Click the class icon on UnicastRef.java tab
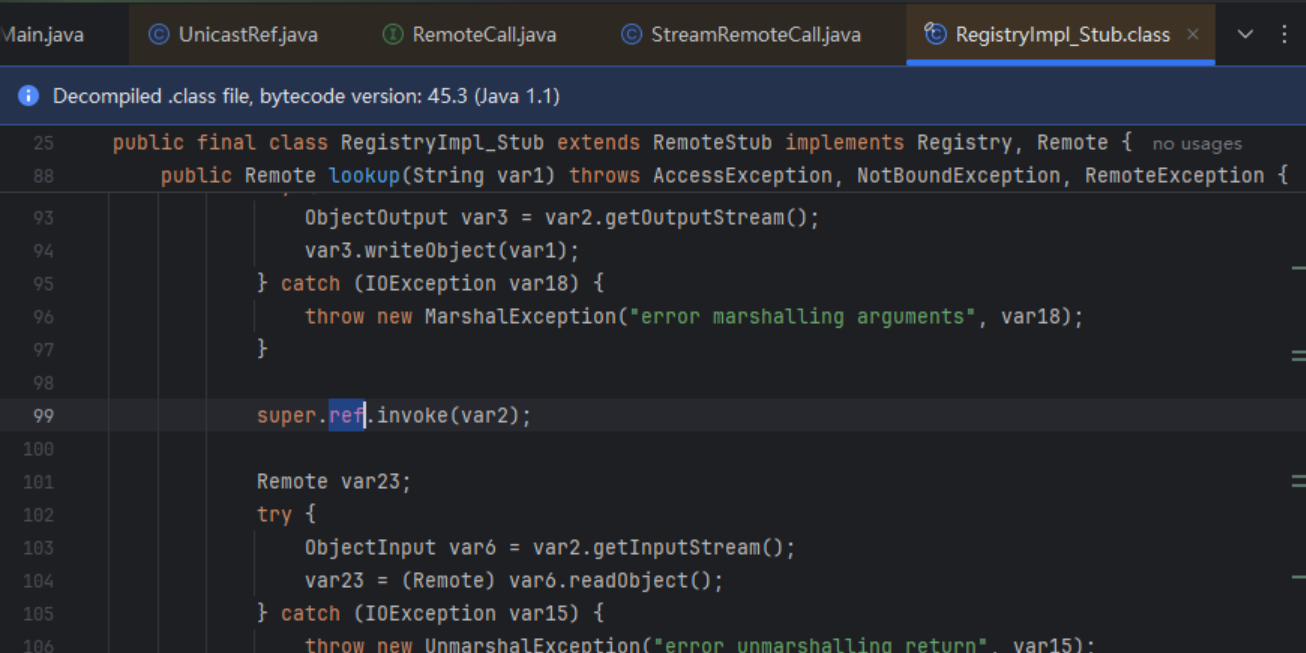 (x=158, y=35)
